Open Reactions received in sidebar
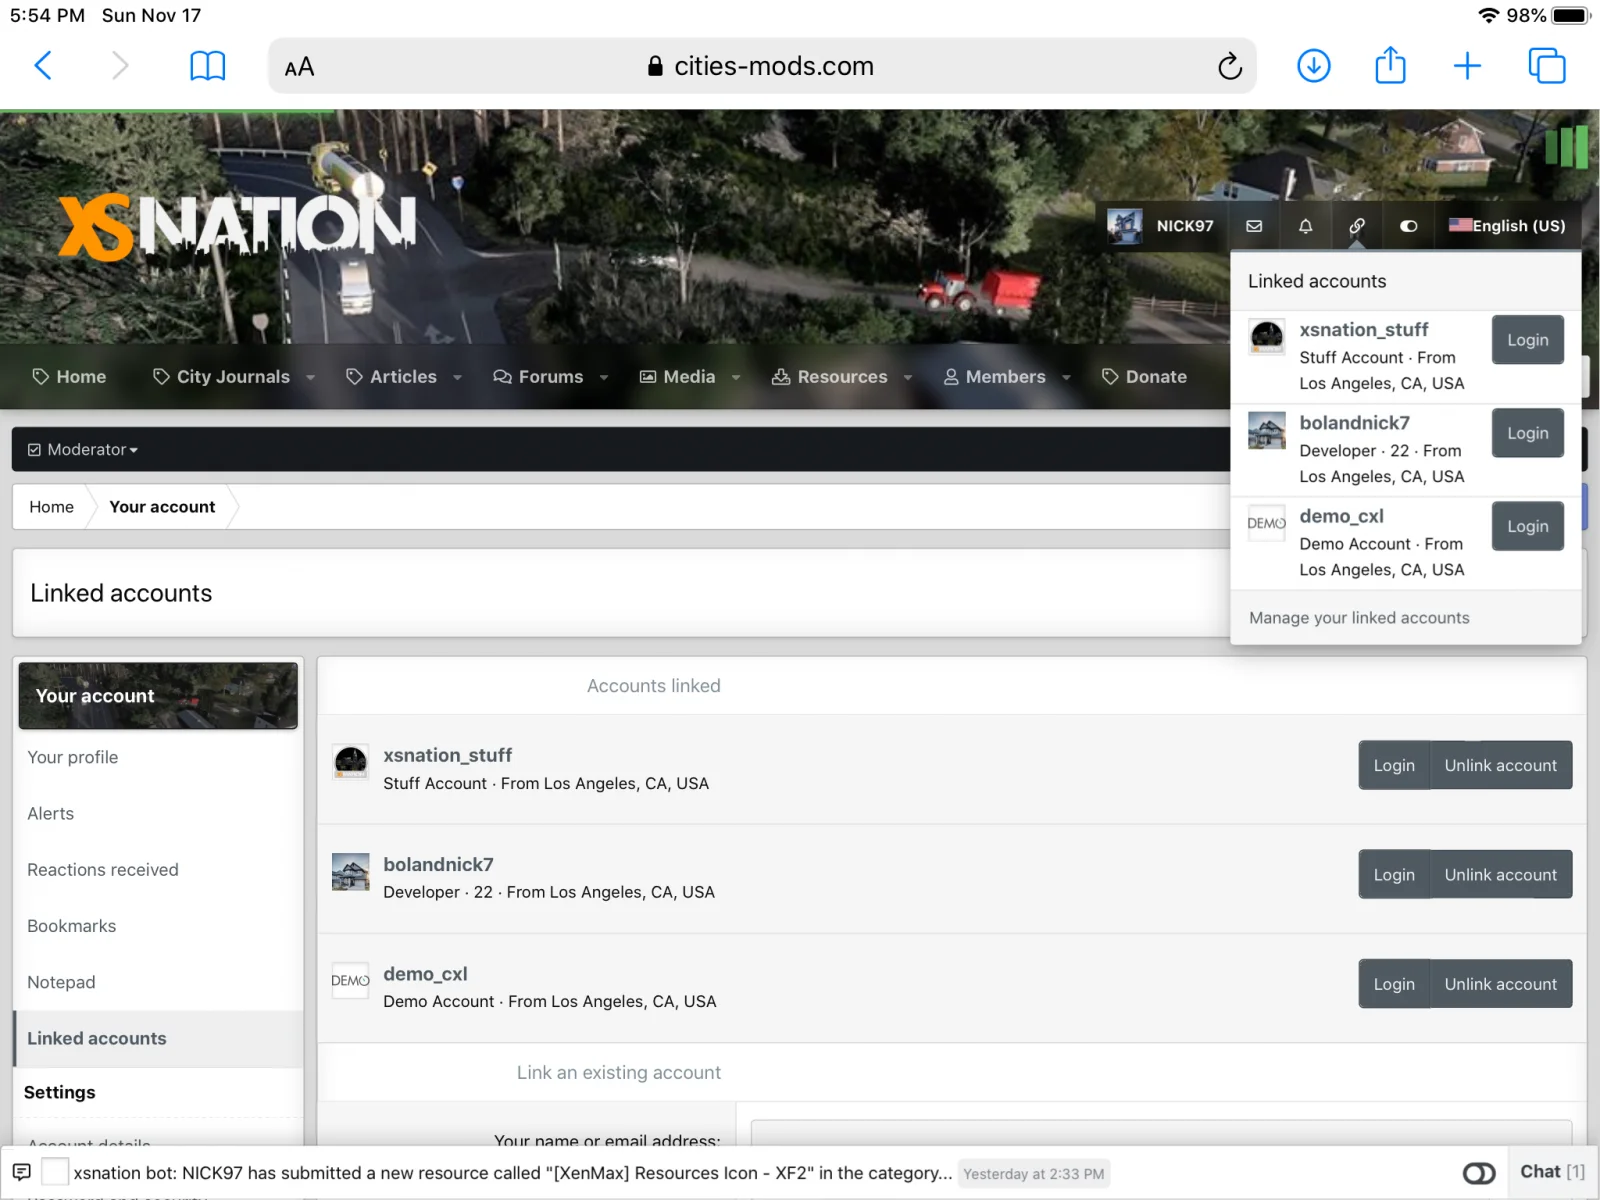This screenshot has height=1200, width=1600. [x=158, y=870]
